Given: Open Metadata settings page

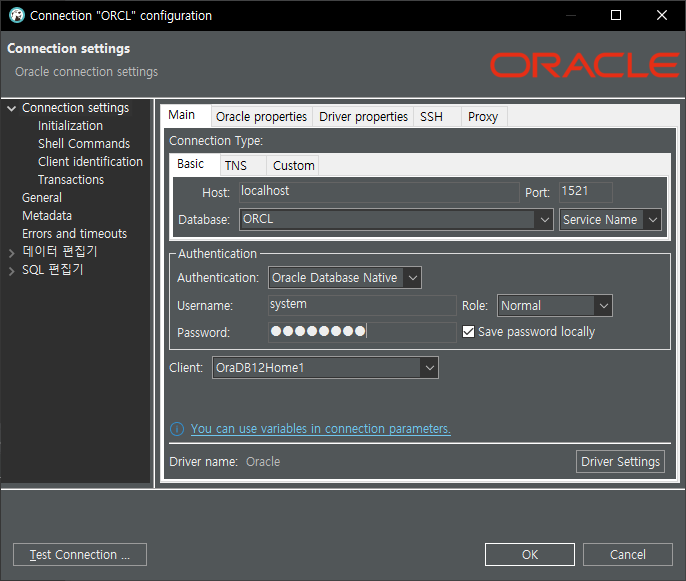Looking at the screenshot, I should [47, 216].
